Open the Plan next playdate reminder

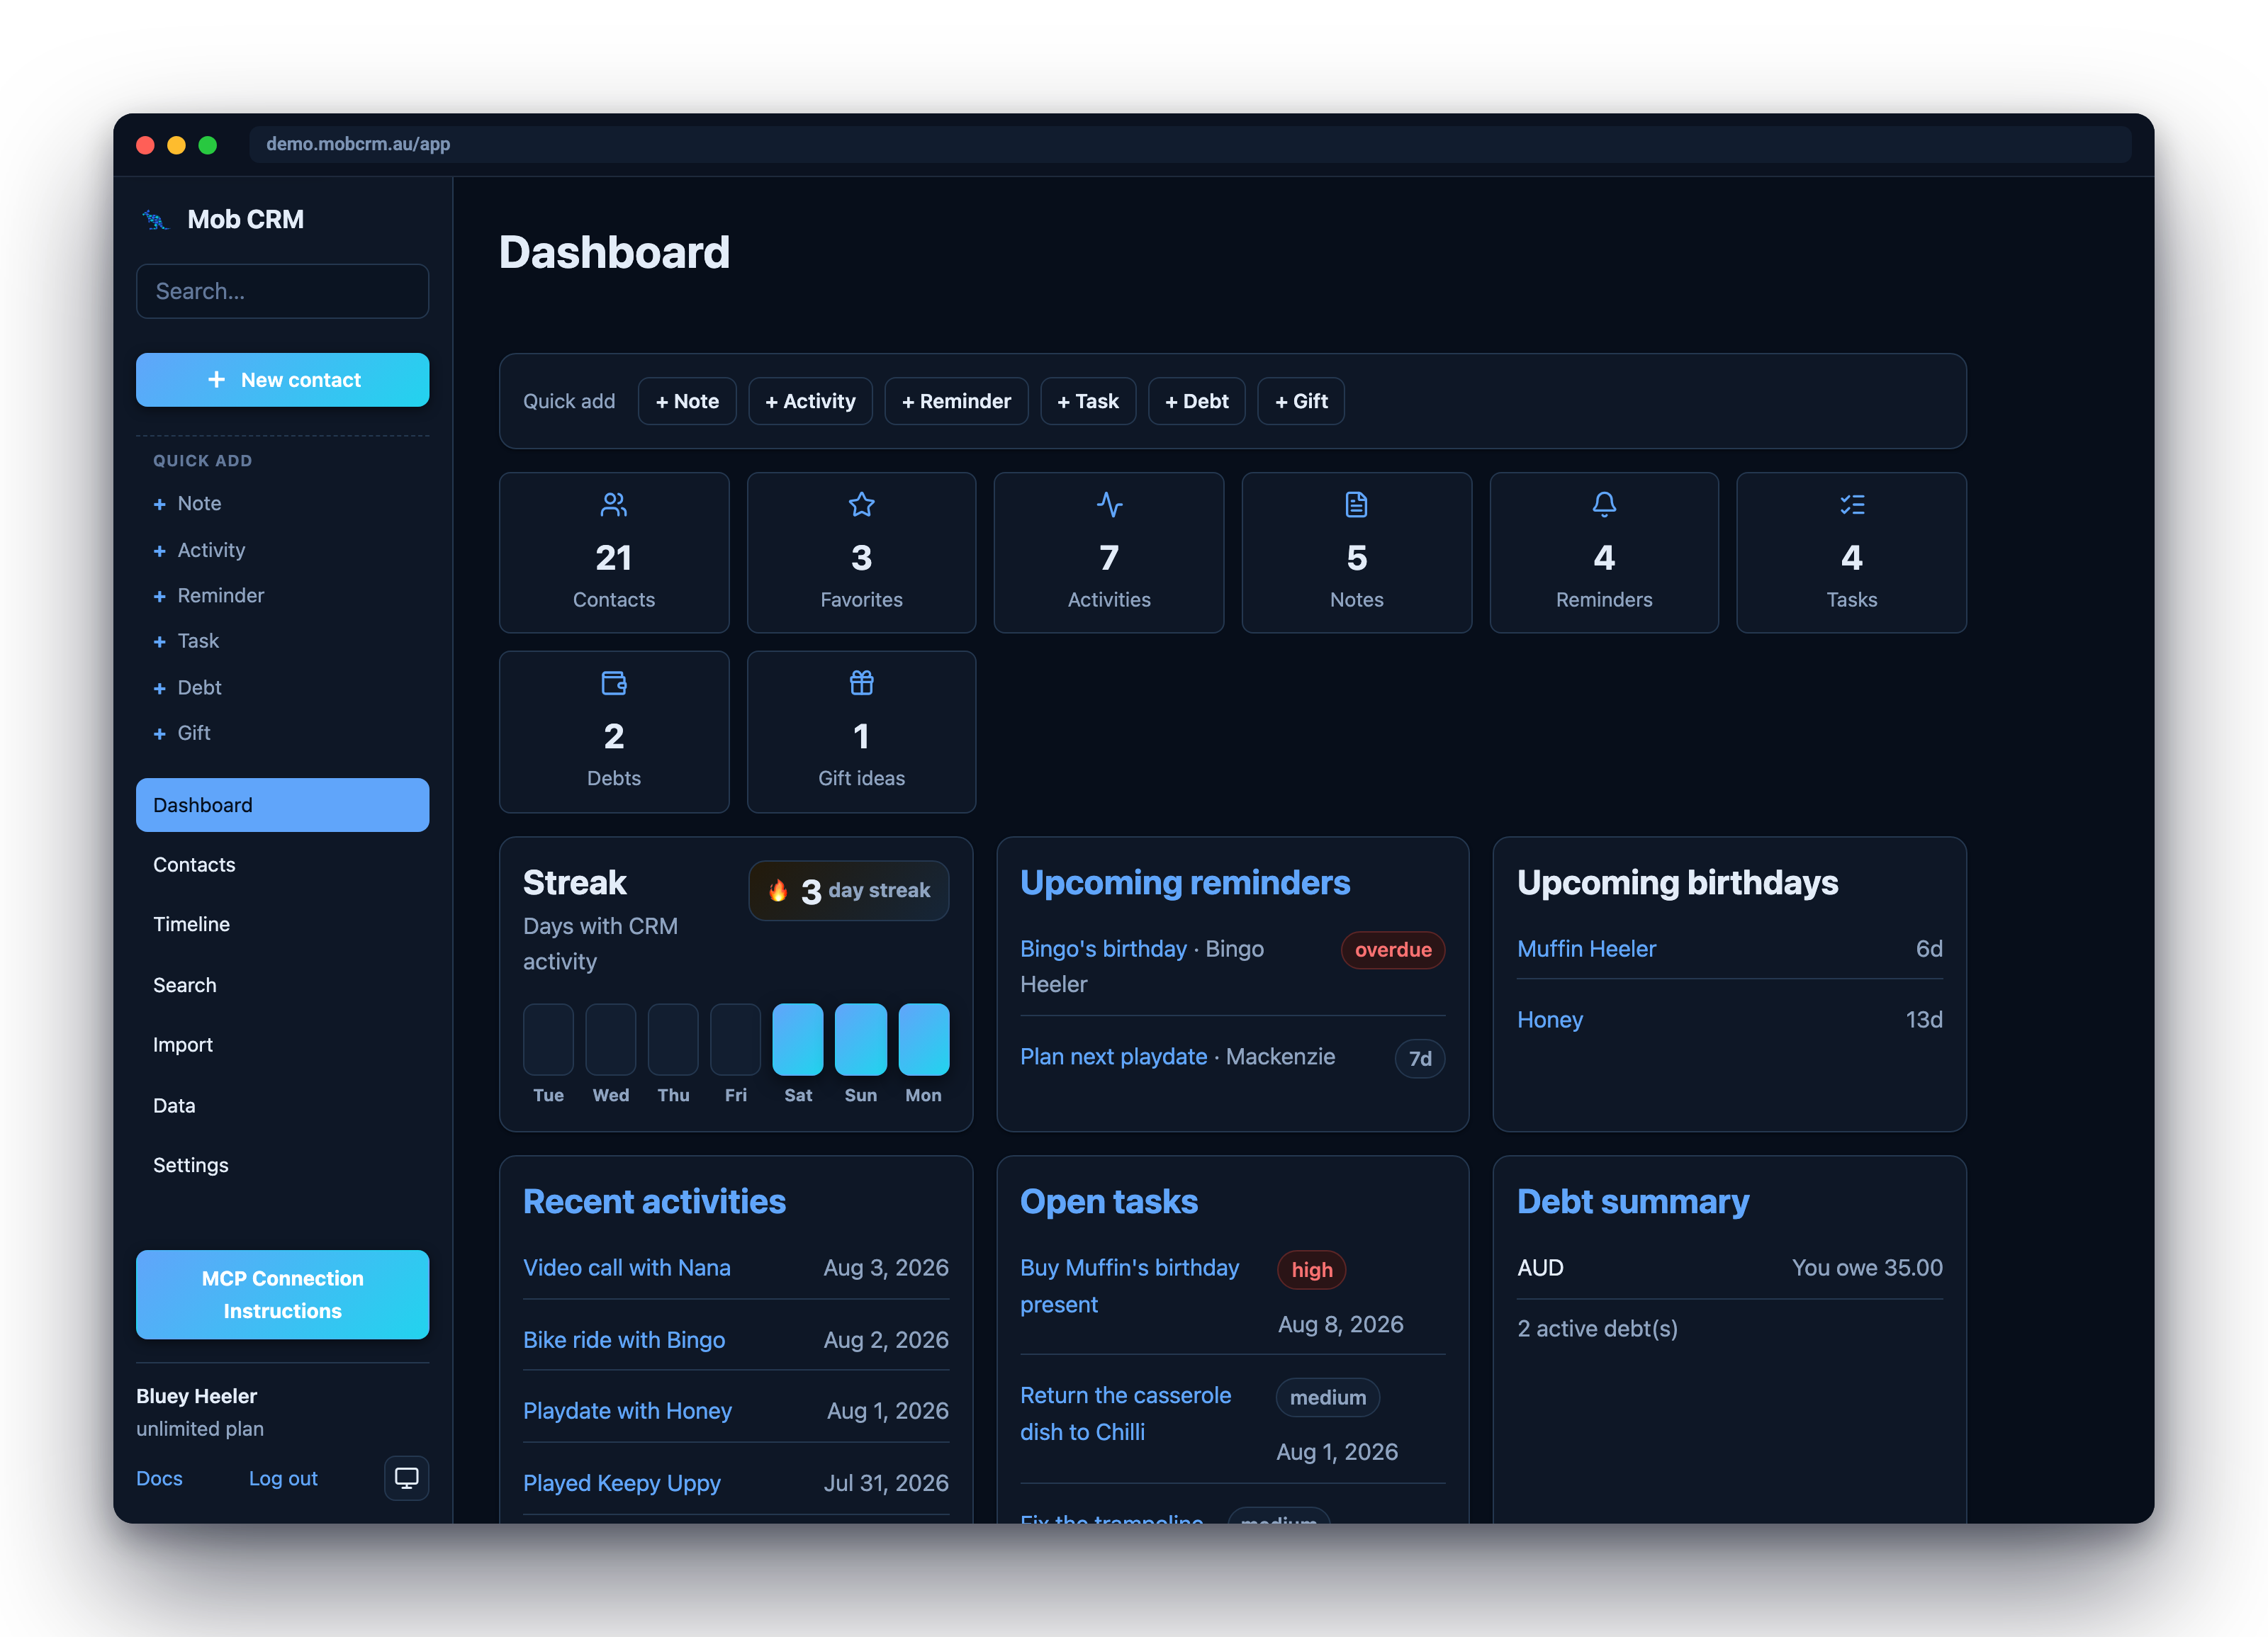1113,1057
